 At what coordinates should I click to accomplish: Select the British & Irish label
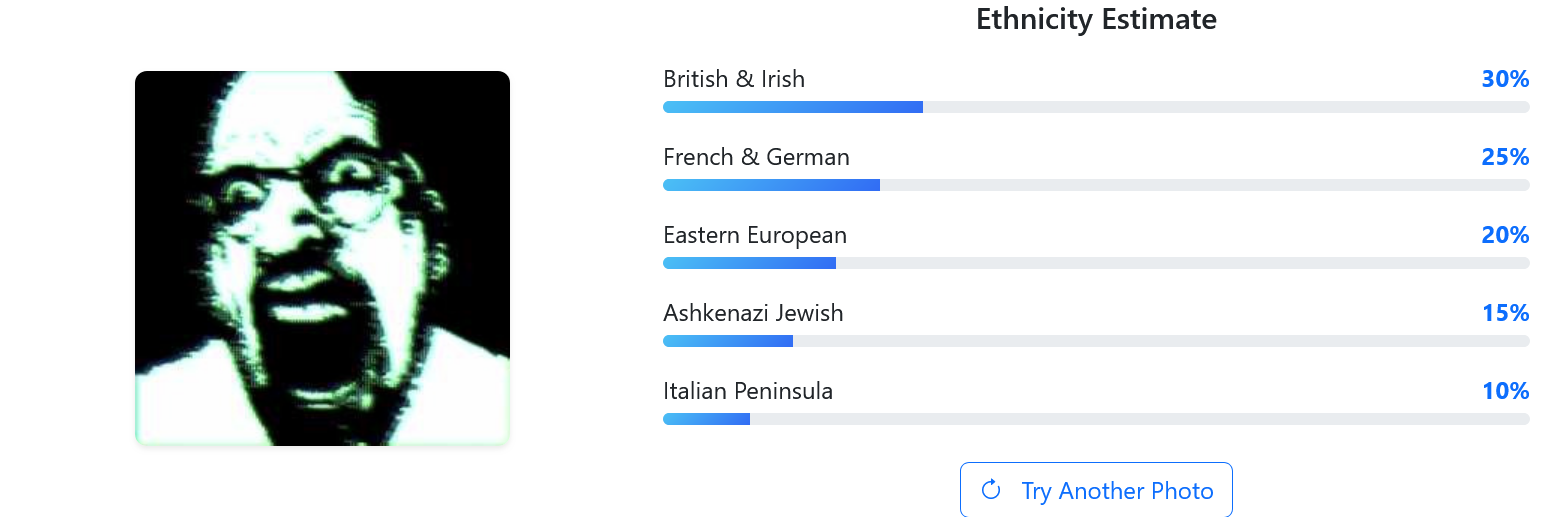tap(734, 79)
